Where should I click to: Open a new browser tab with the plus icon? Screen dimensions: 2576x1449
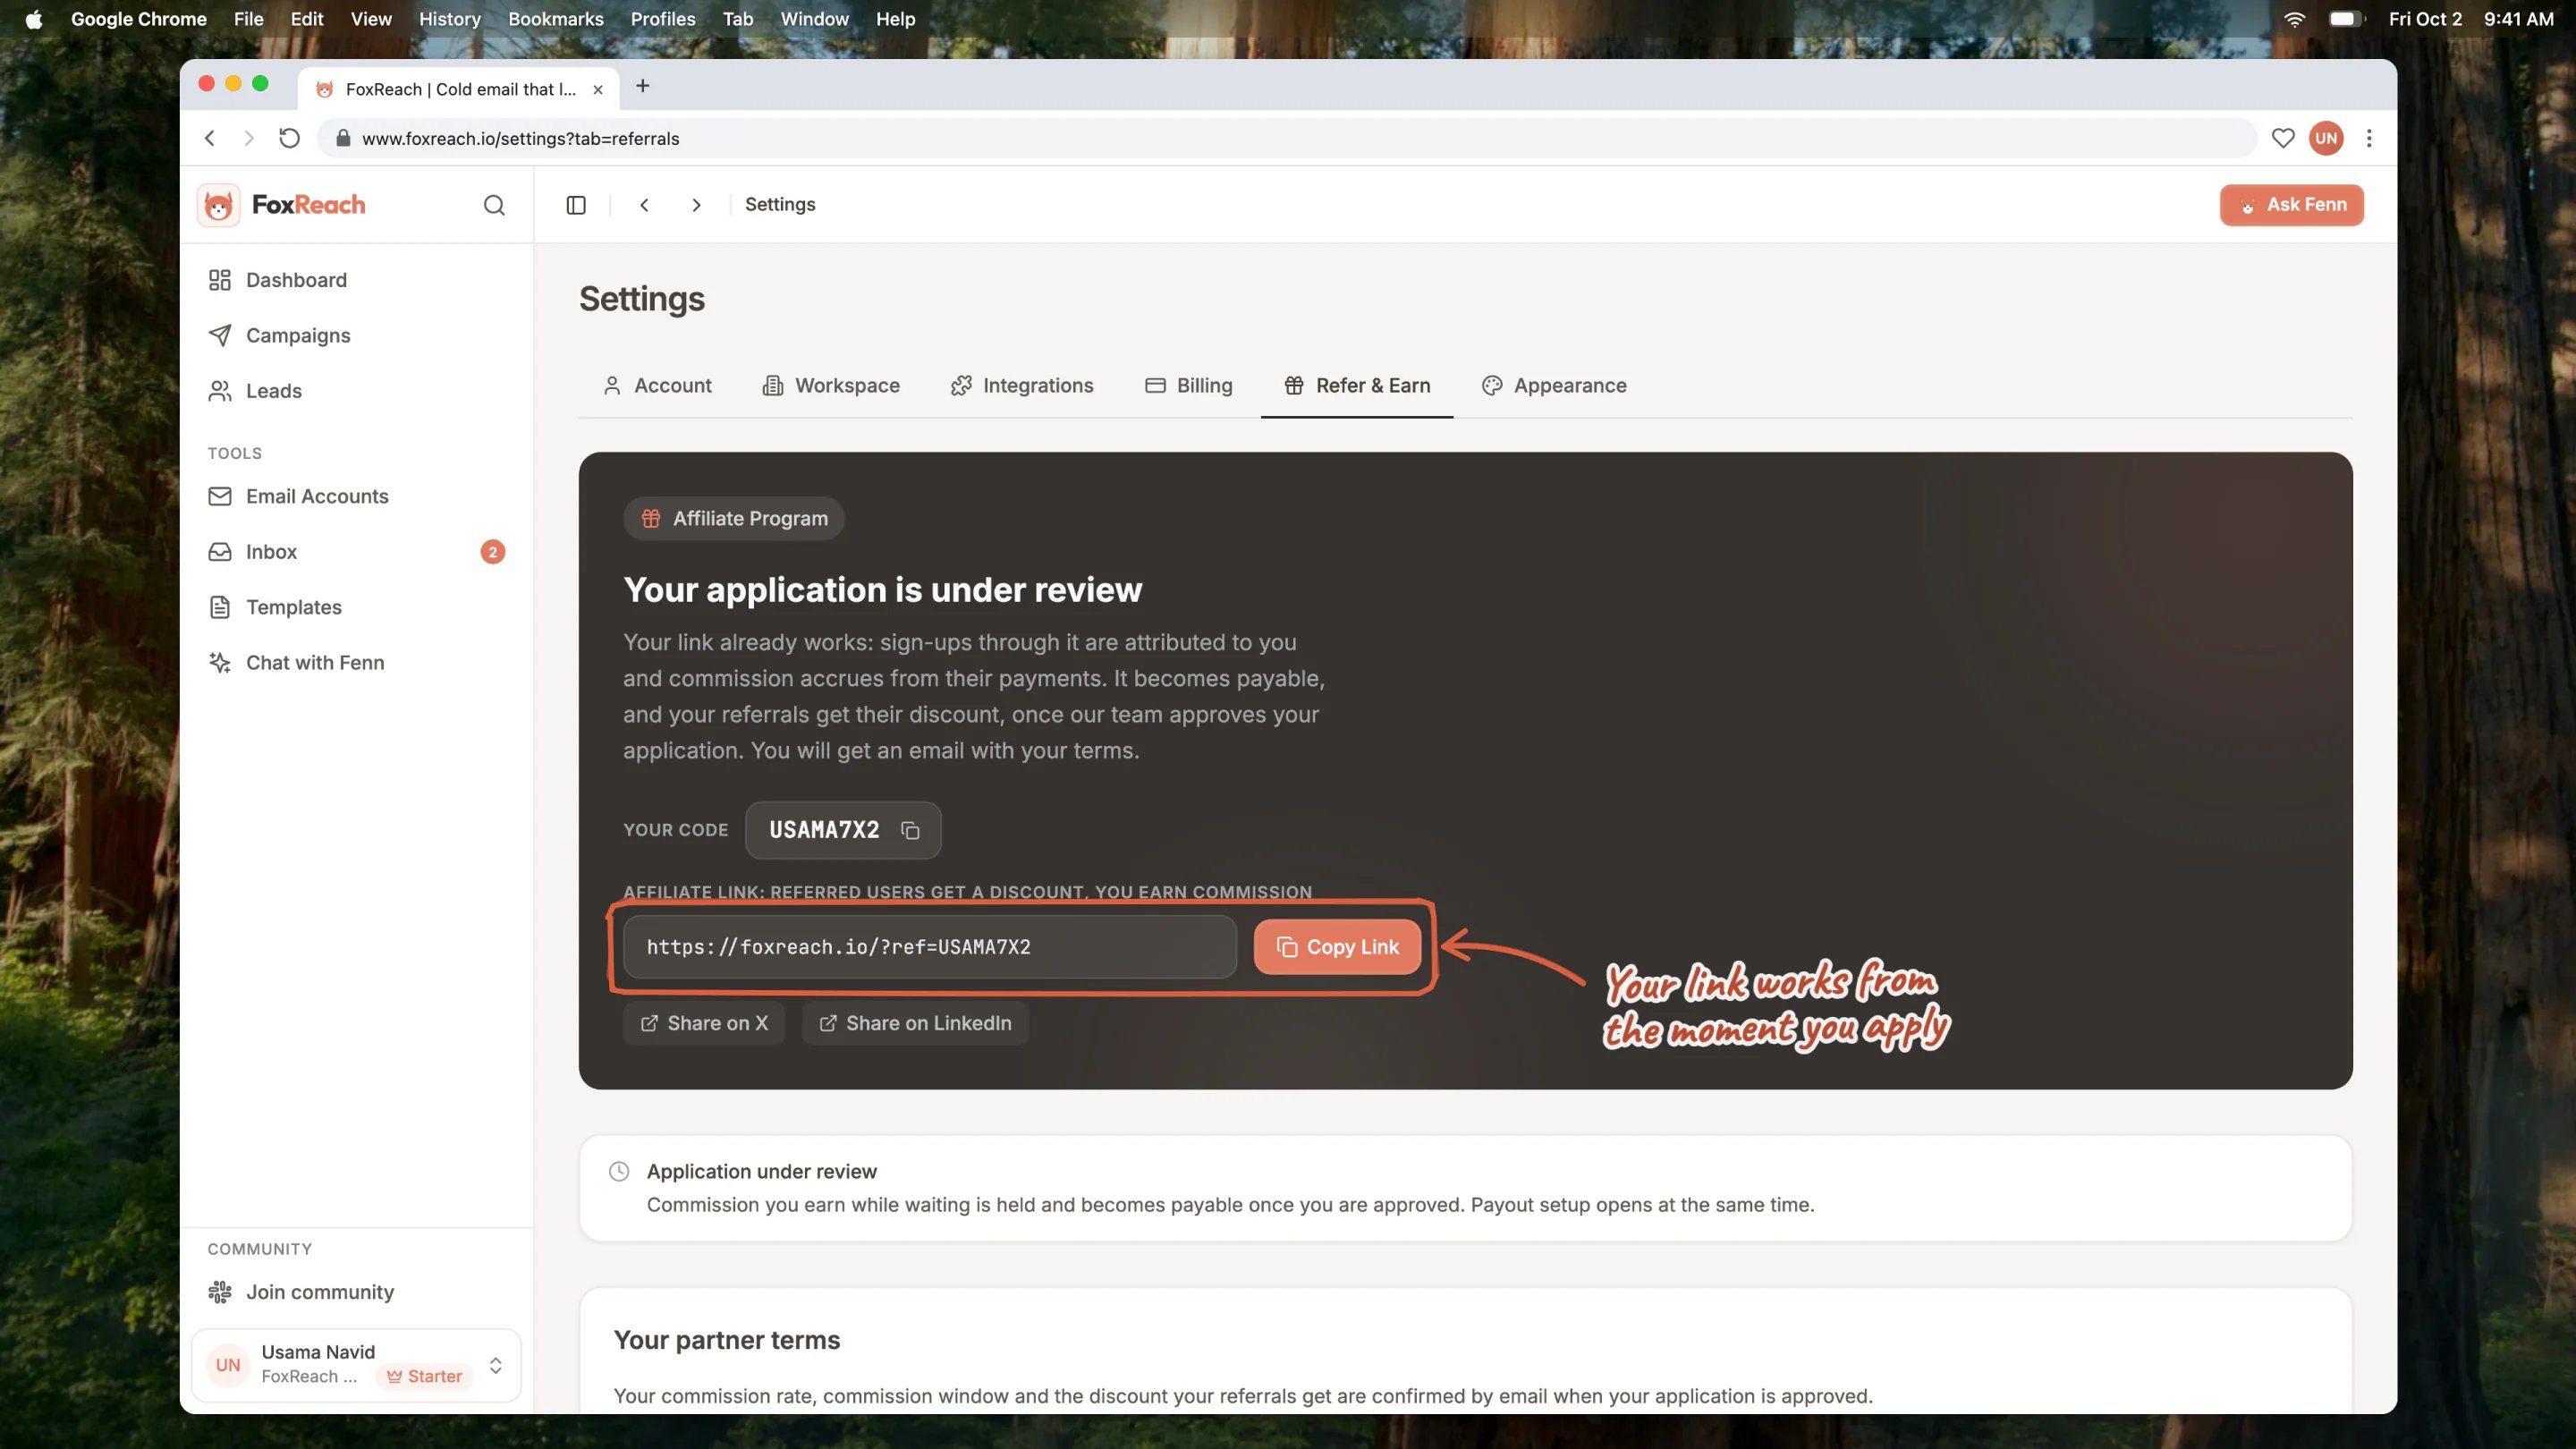tap(643, 87)
